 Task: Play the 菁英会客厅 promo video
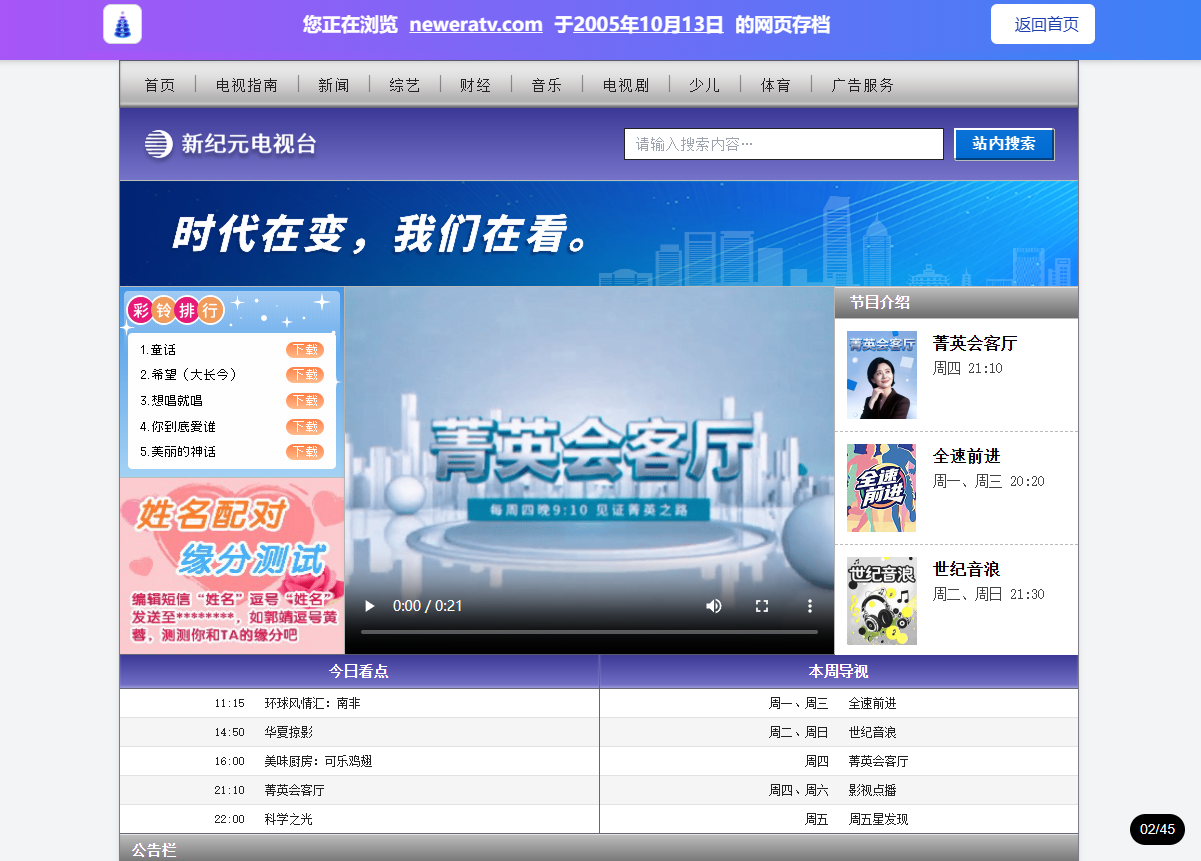369,606
